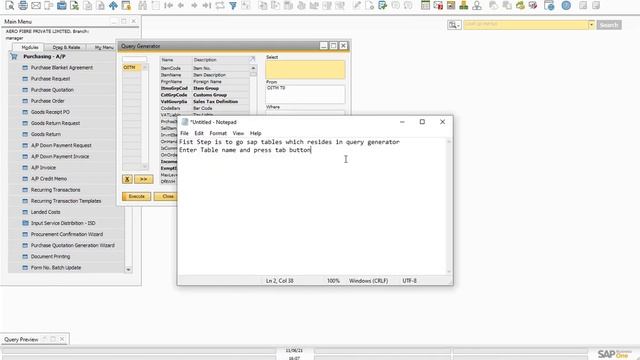This screenshot has width=640, height=360.
Task: Open Document Printing menu item
Action: (50, 256)
